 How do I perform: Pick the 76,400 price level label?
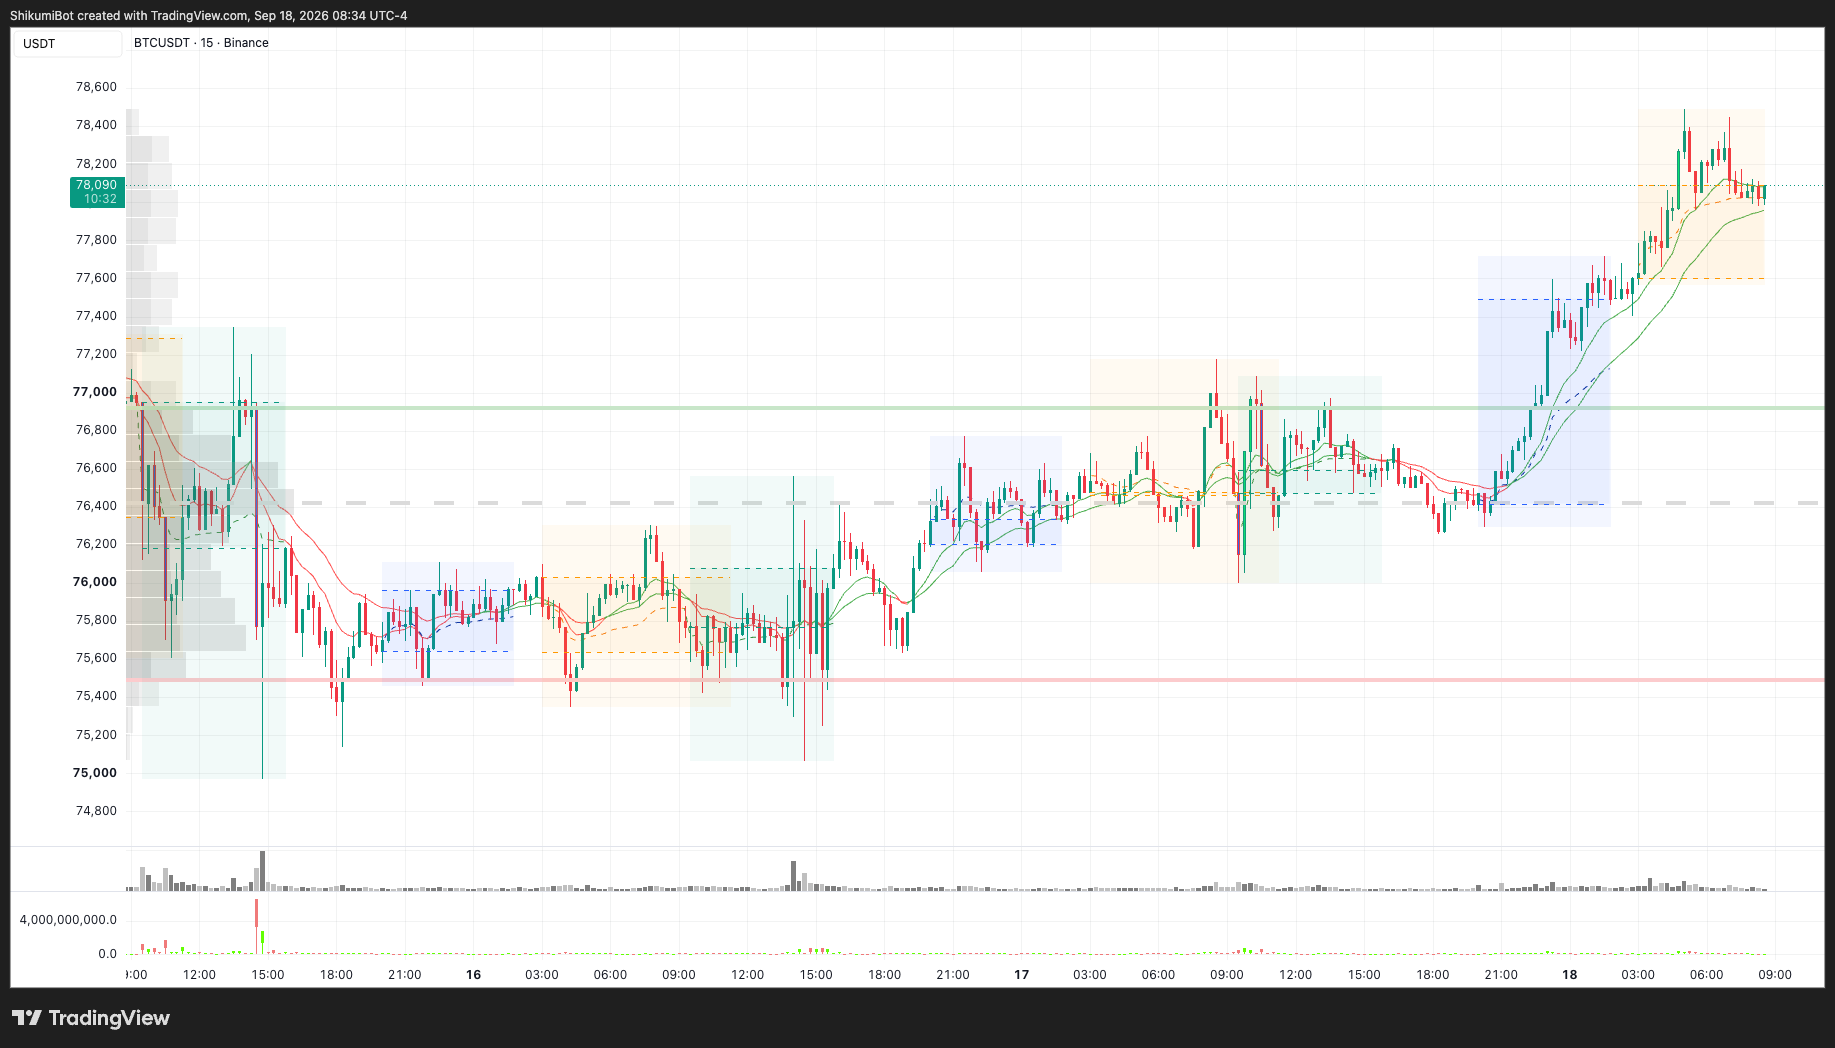pyautogui.click(x=96, y=506)
